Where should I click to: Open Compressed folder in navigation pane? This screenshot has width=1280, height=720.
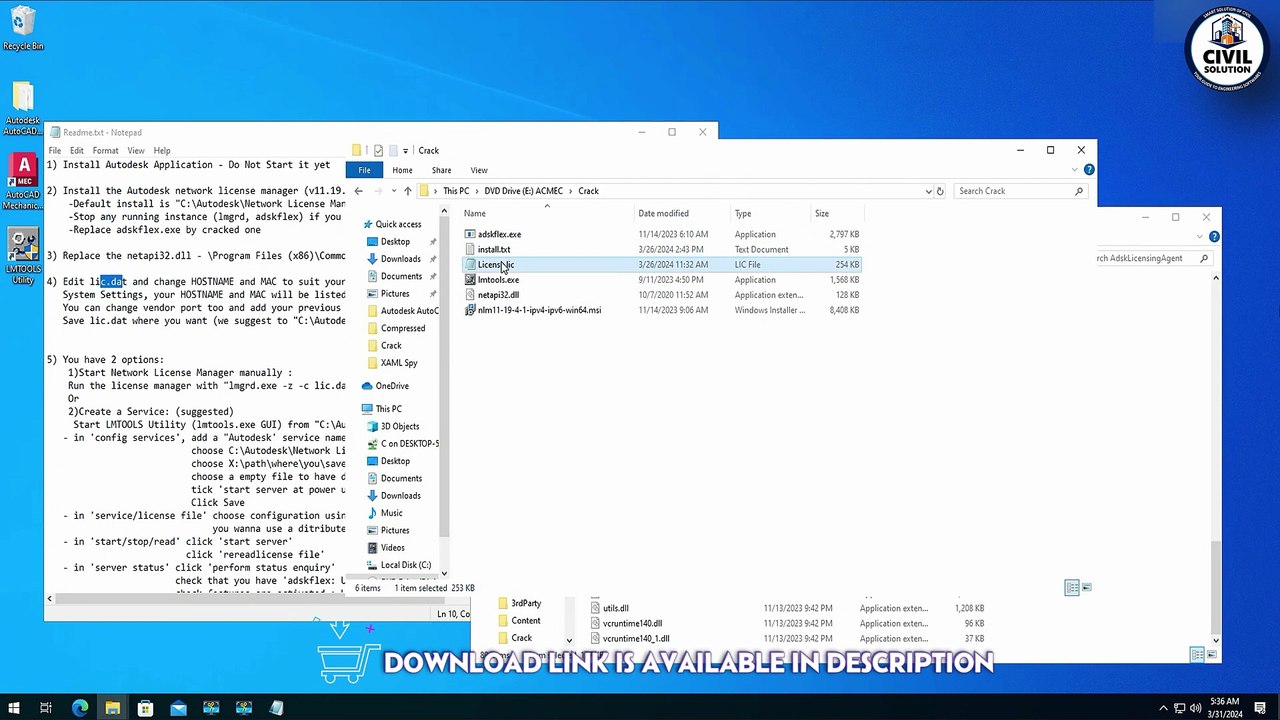tap(402, 328)
